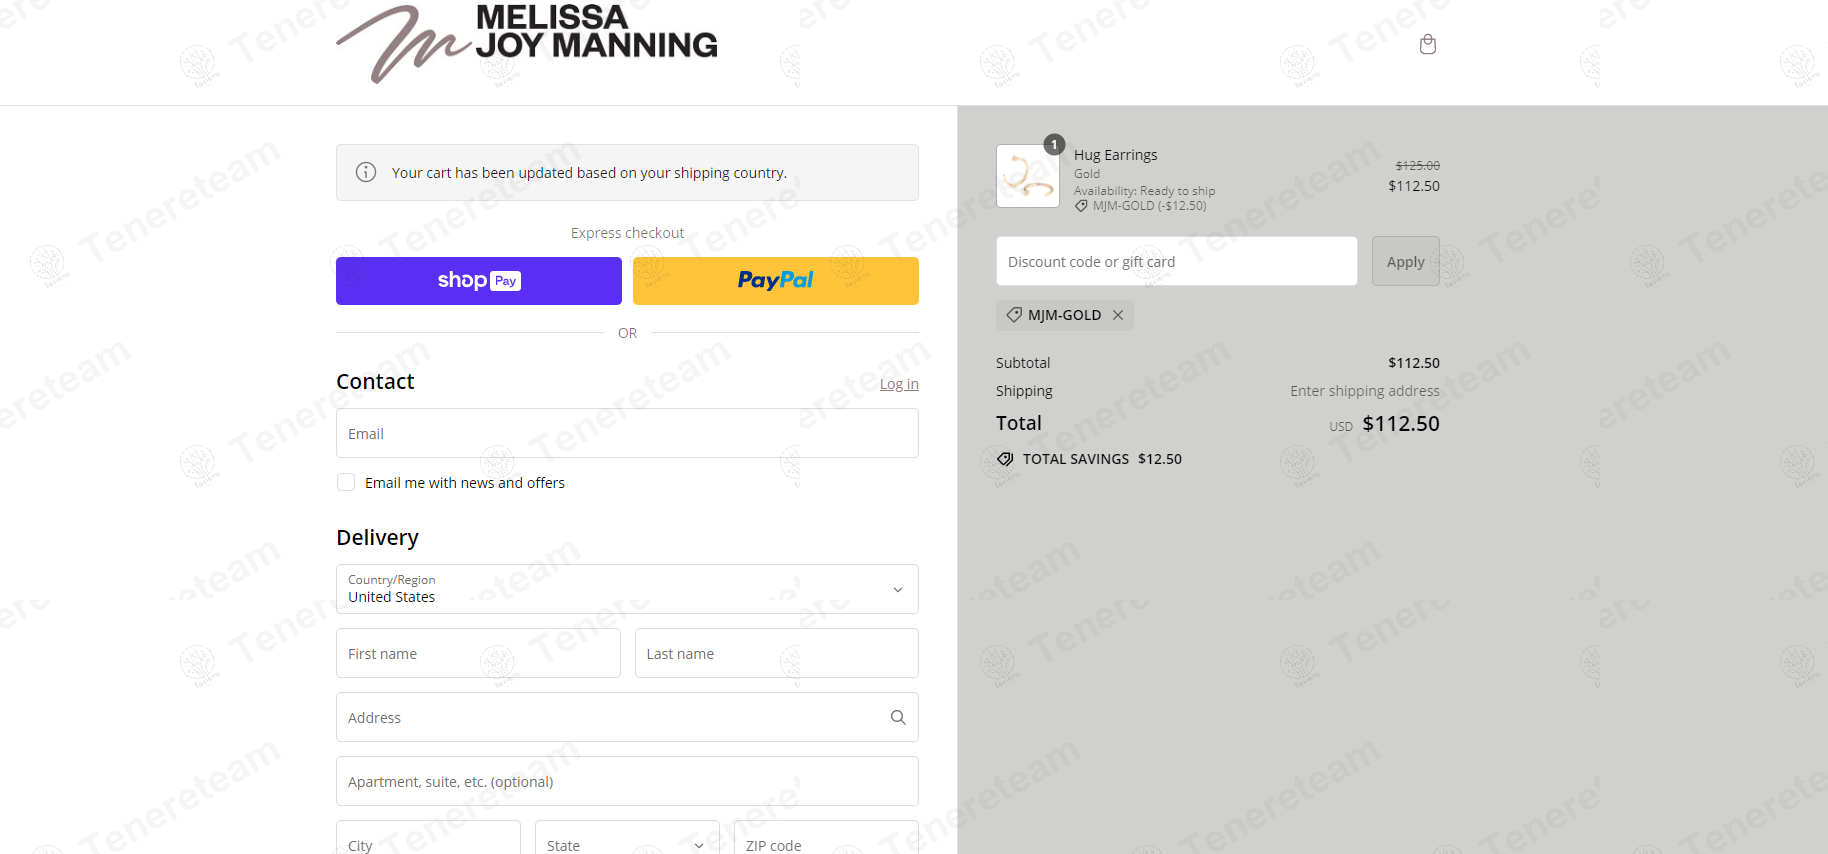The height and width of the screenshot is (854, 1828).
Task: Focus the ZIP code field
Action: pos(826,837)
